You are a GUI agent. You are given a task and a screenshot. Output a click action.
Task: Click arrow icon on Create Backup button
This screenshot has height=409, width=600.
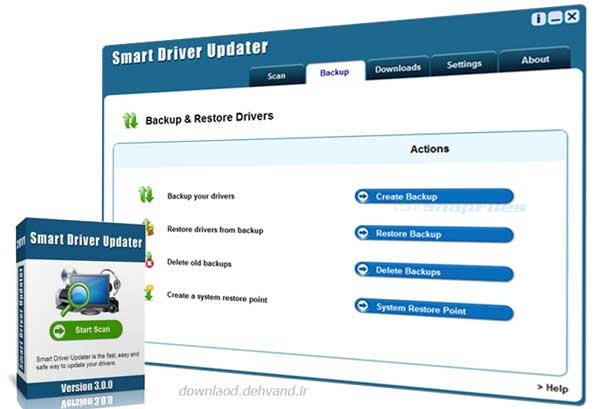[x=362, y=196]
